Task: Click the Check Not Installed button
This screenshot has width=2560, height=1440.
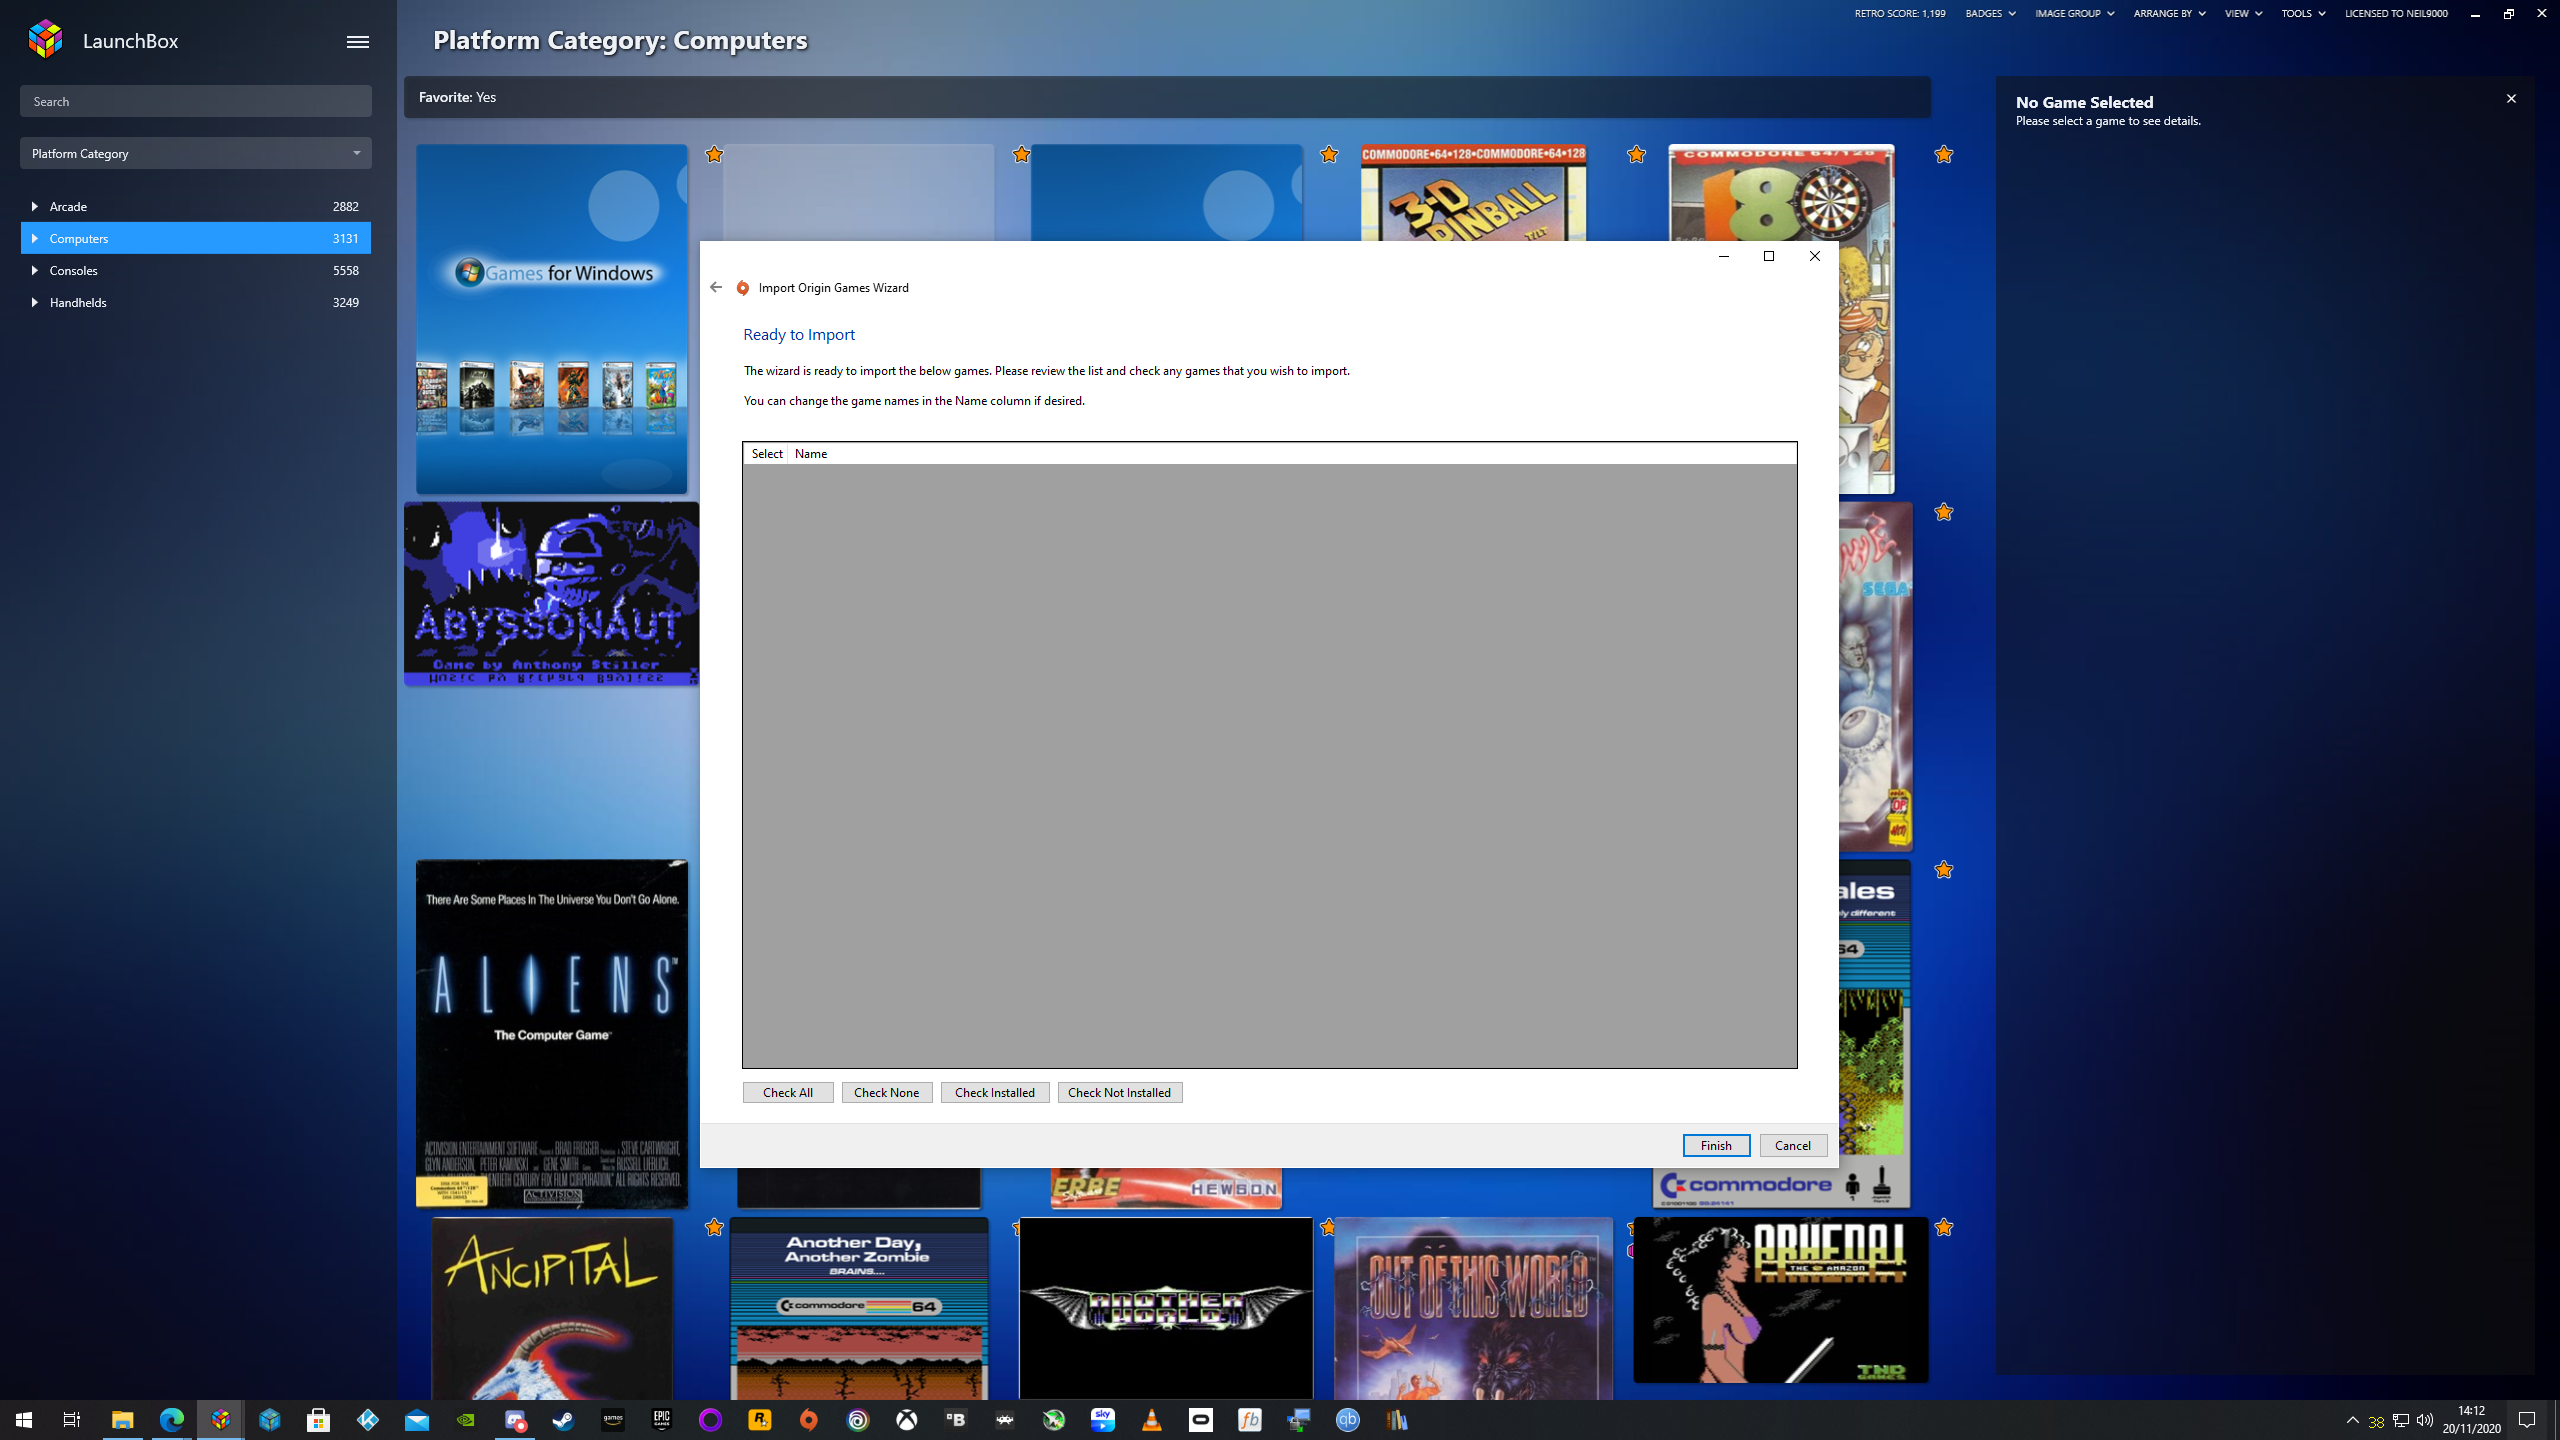Action: [1120, 1092]
